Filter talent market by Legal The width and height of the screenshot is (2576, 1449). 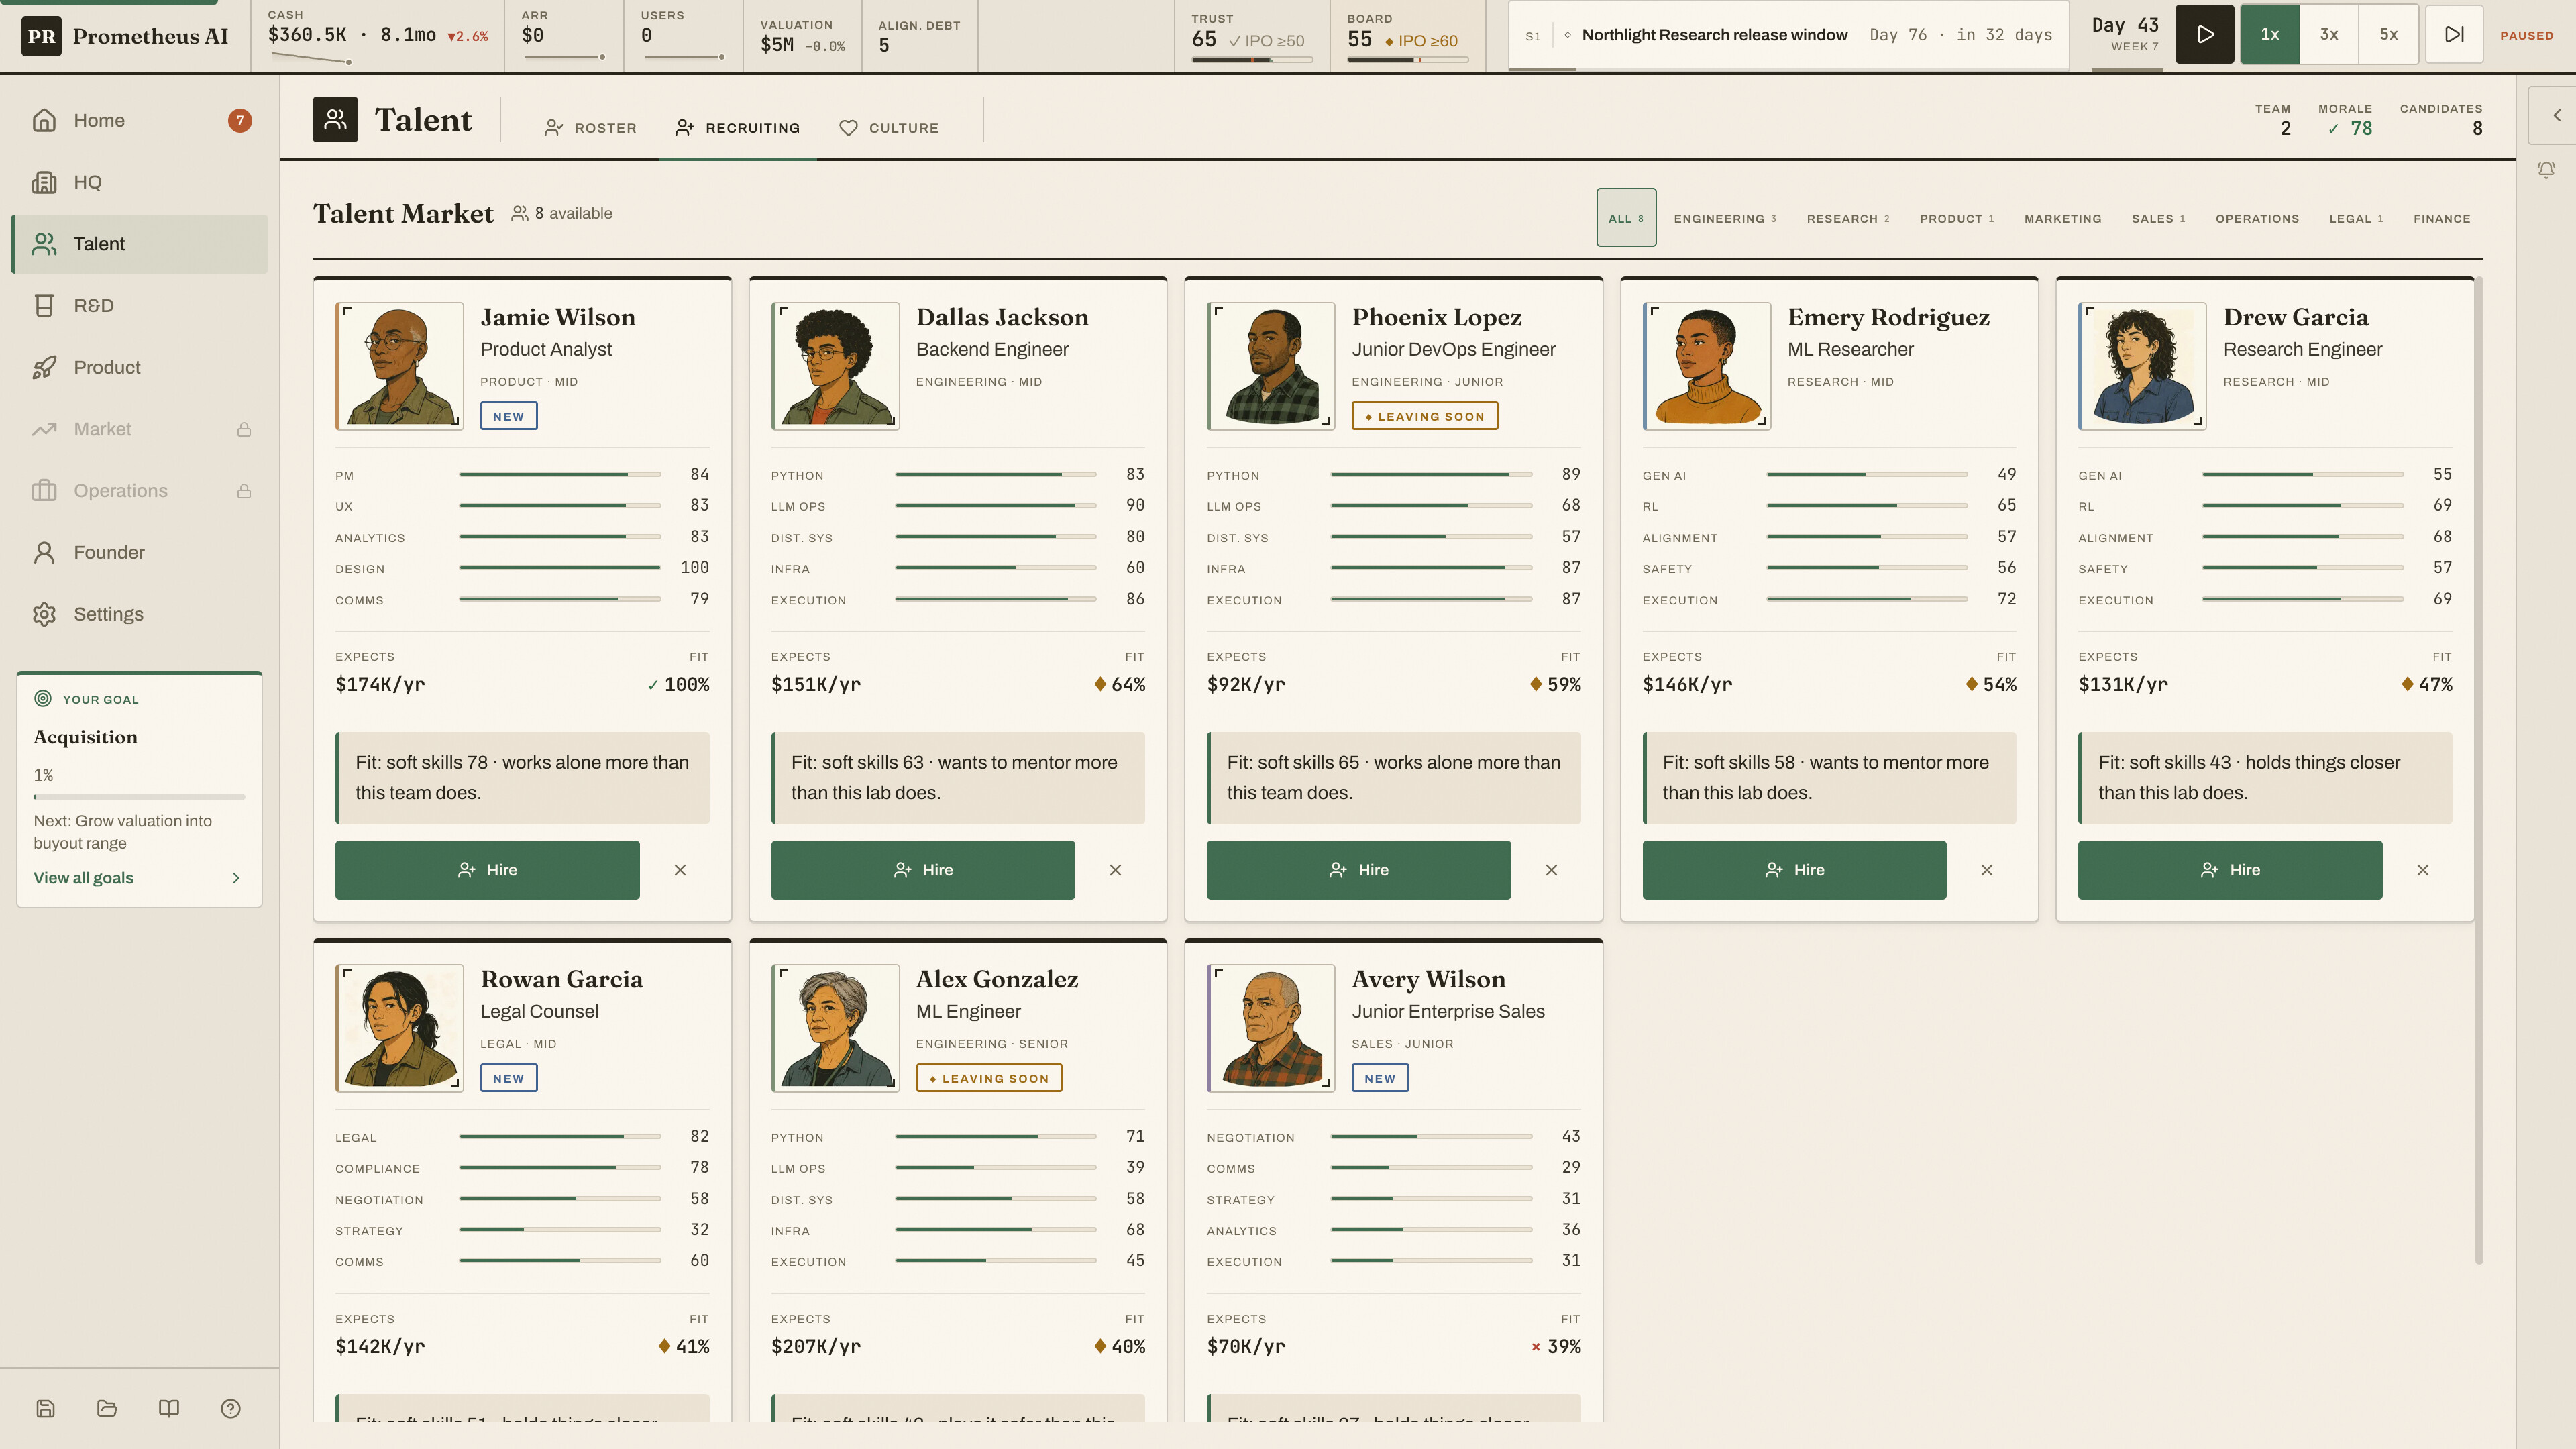click(2356, 218)
